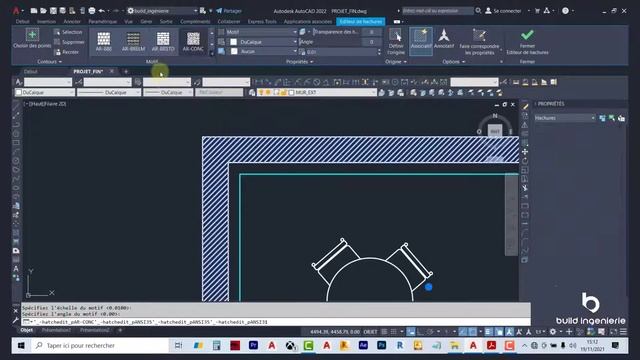Click the command line input area
This screenshot has width=640, height=360.
tap(276, 322)
